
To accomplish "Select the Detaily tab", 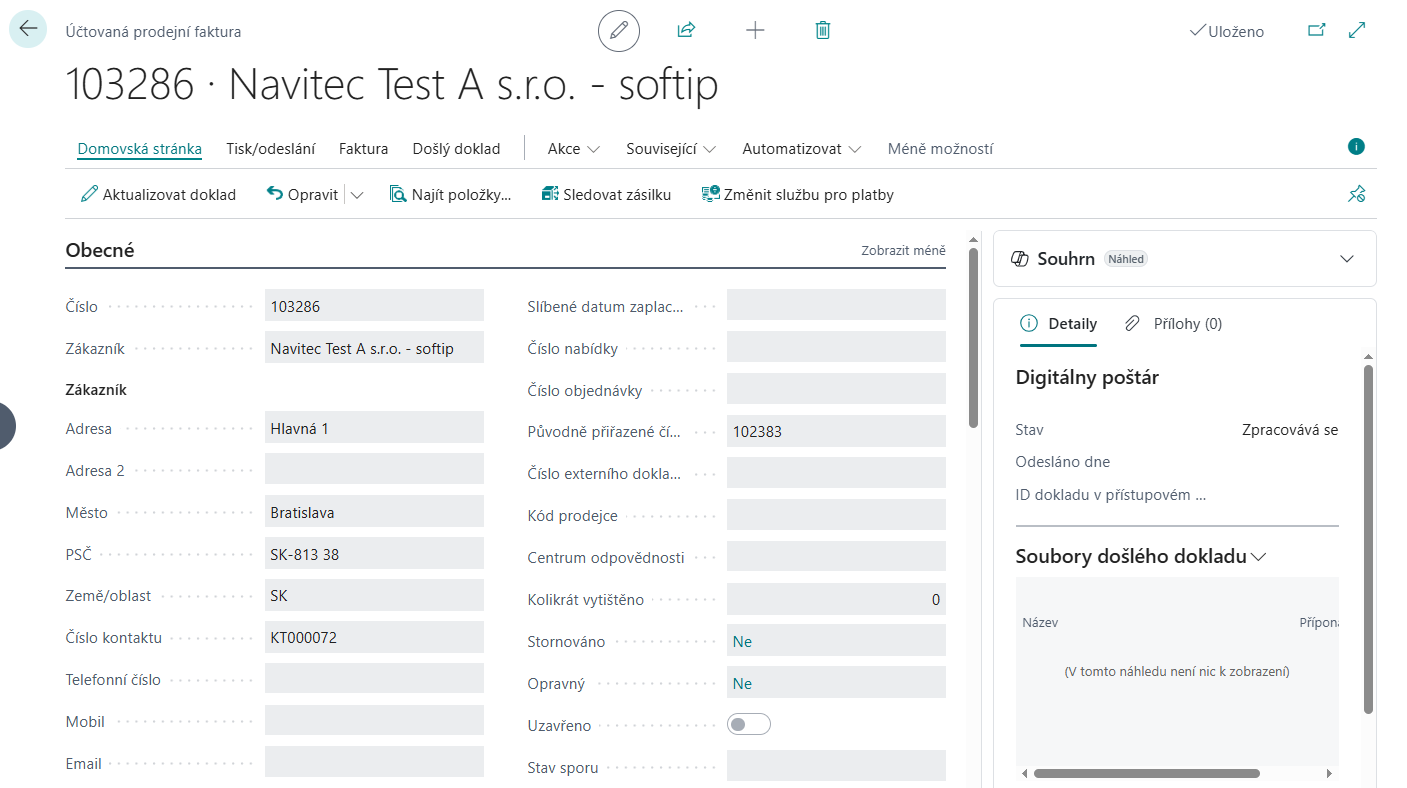I will click(x=1058, y=324).
